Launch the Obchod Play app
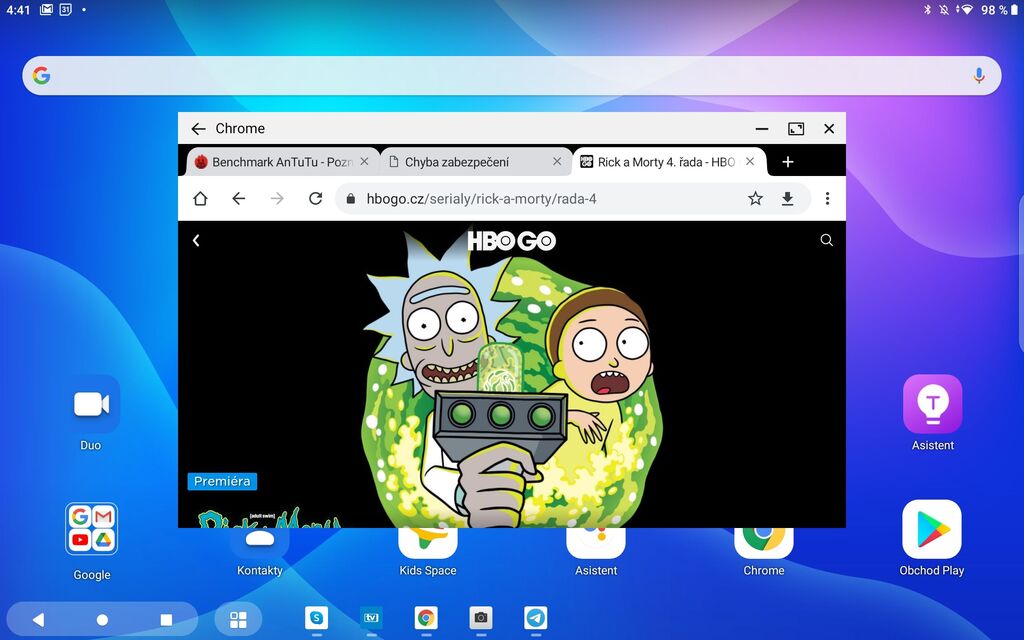The image size is (1024, 640). pyautogui.click(x=931, y=528)
